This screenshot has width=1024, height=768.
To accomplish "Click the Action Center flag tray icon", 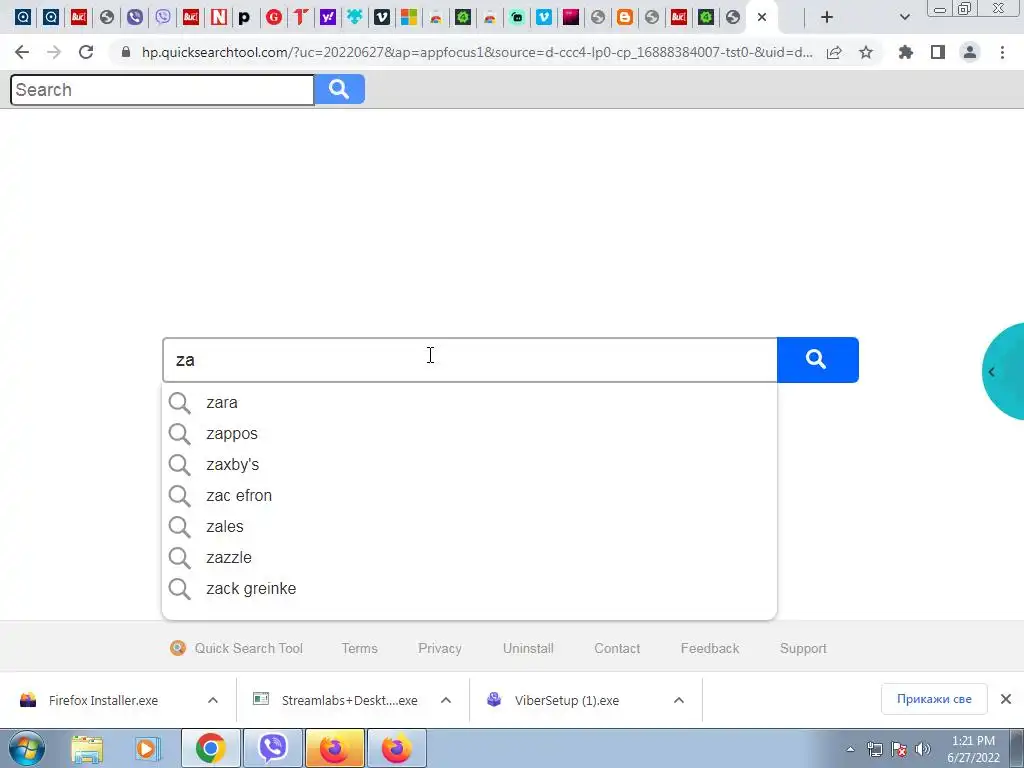I will (899, 750).
